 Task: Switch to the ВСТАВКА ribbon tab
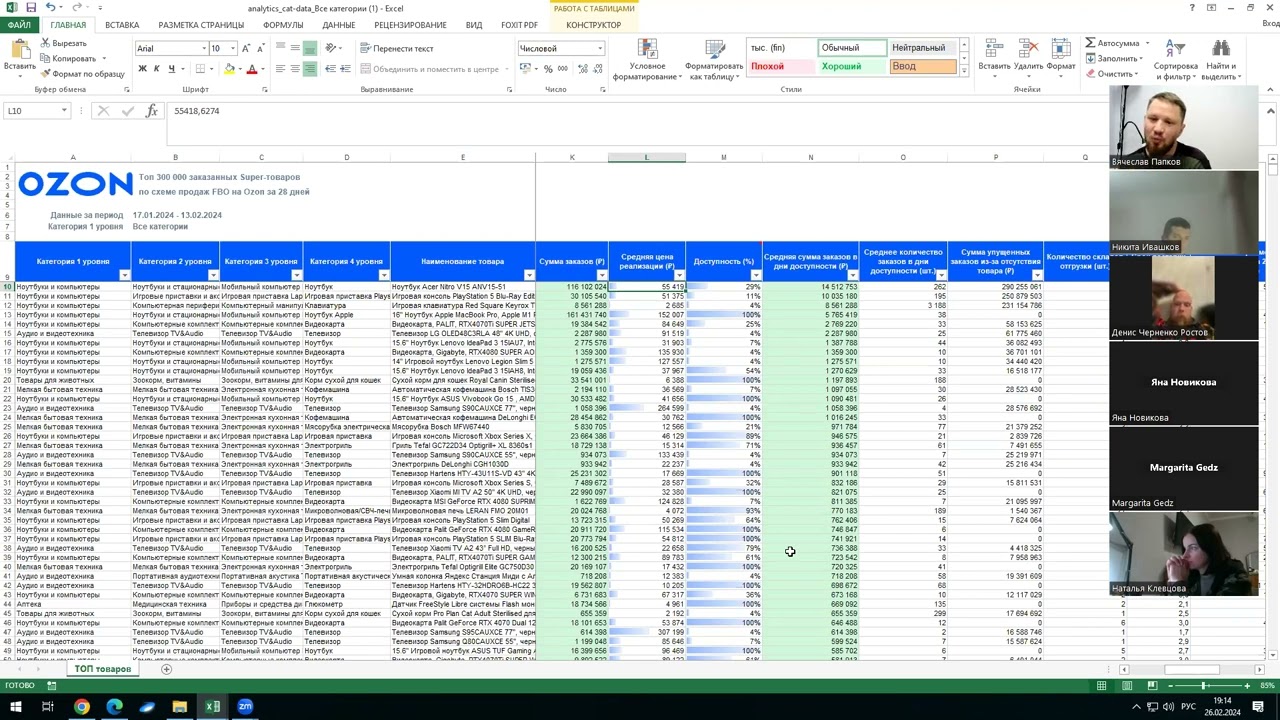click(x=122, y=25)
